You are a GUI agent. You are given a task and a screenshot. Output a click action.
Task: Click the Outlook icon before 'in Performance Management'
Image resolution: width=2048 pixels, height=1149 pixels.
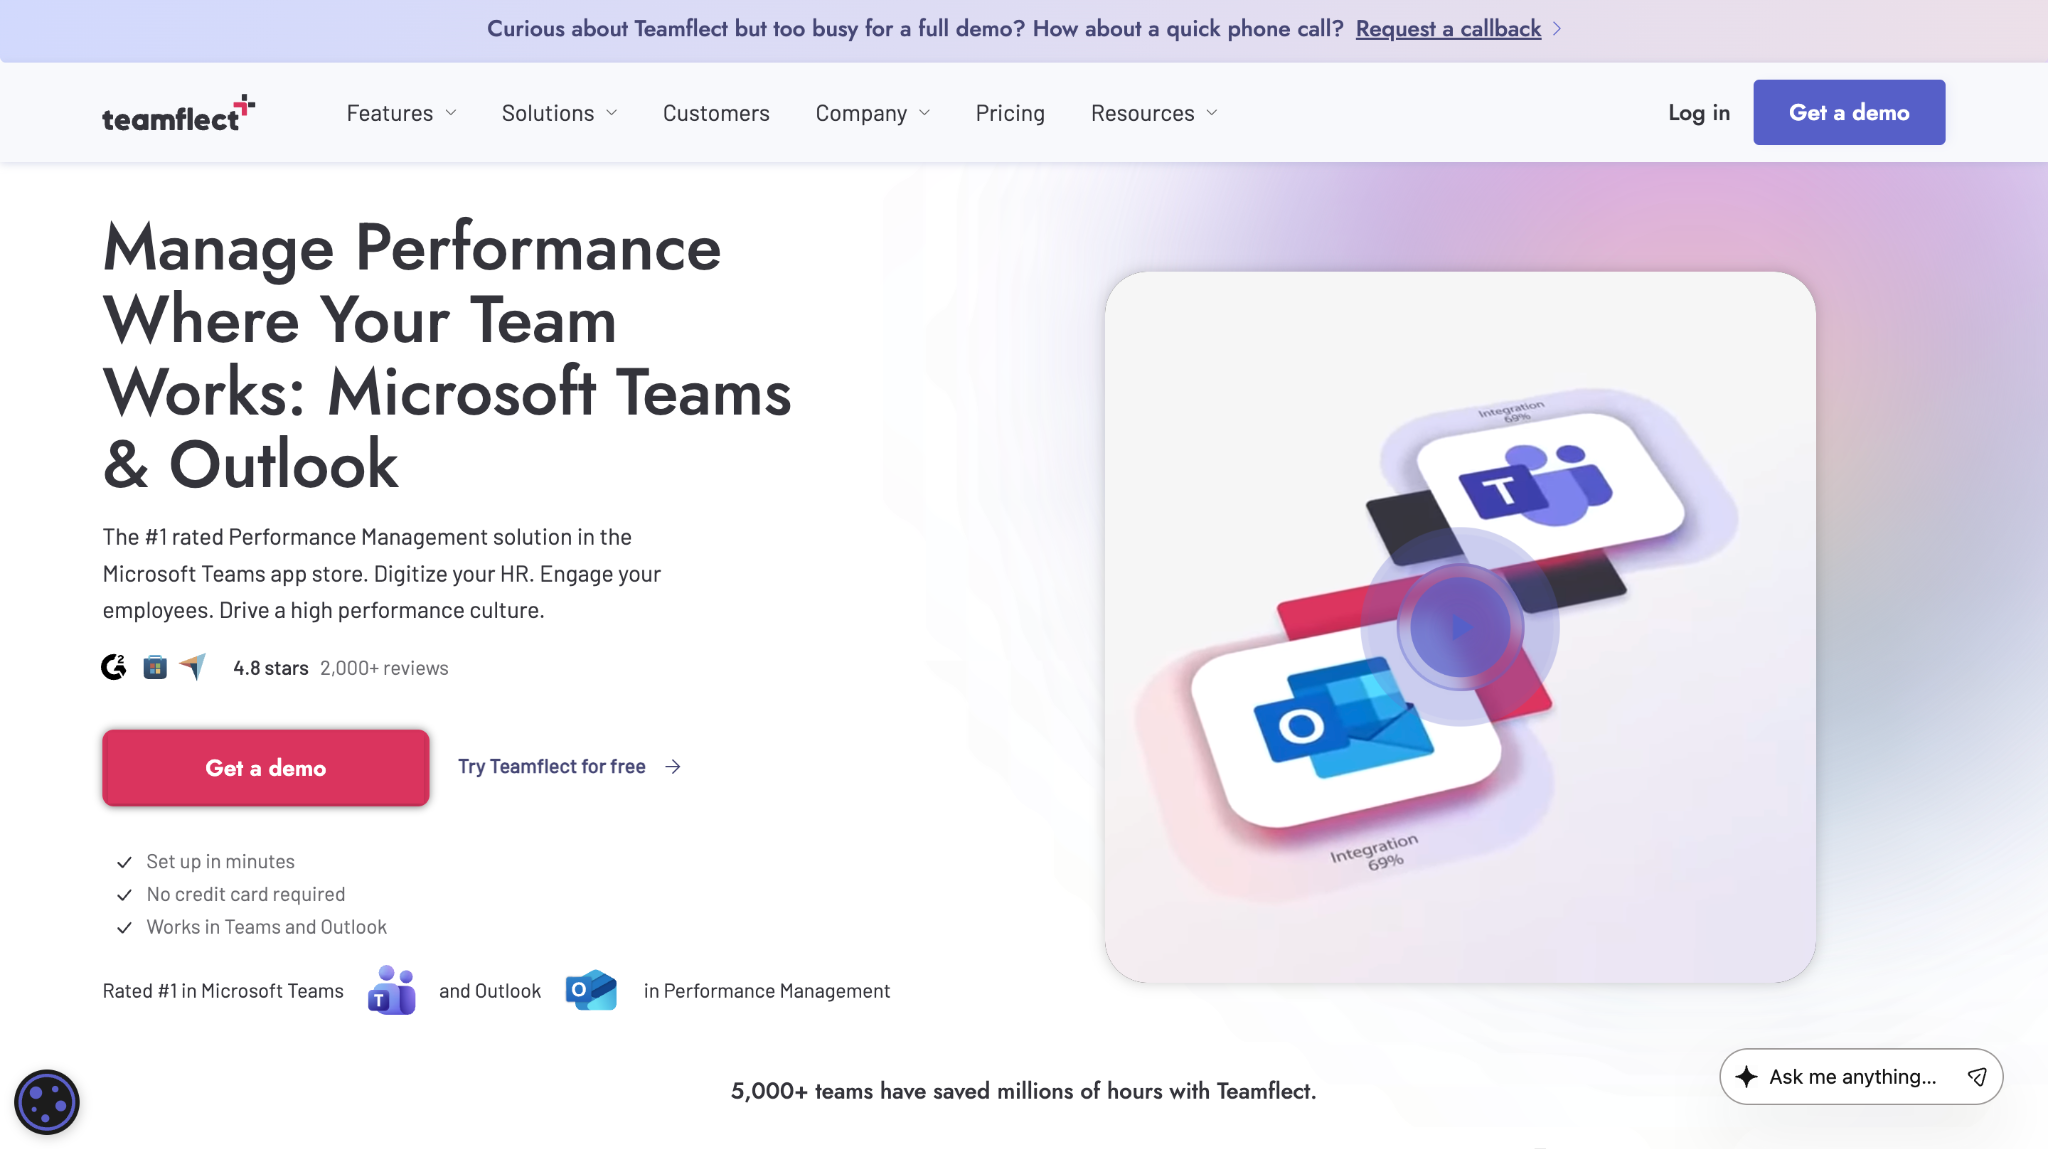[x=590, y=990]
